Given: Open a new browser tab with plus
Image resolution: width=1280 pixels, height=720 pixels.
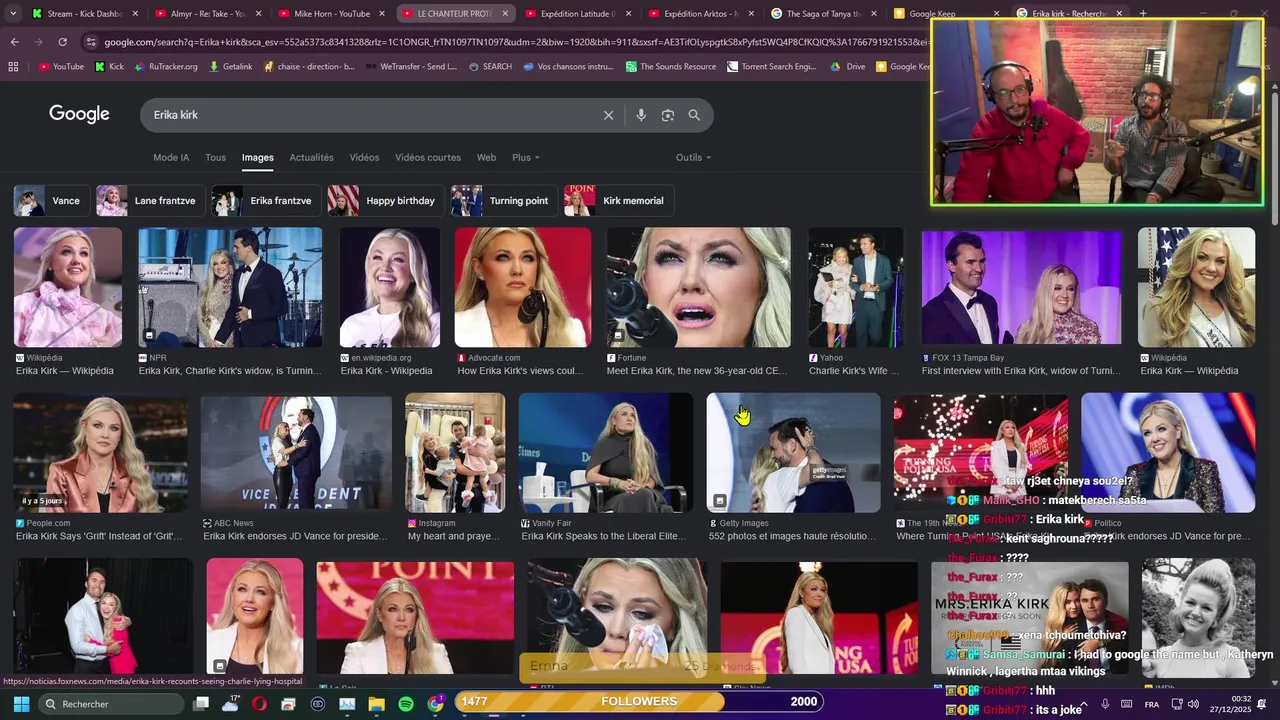Looking at the screenshot, I should tap(1143, 14).
